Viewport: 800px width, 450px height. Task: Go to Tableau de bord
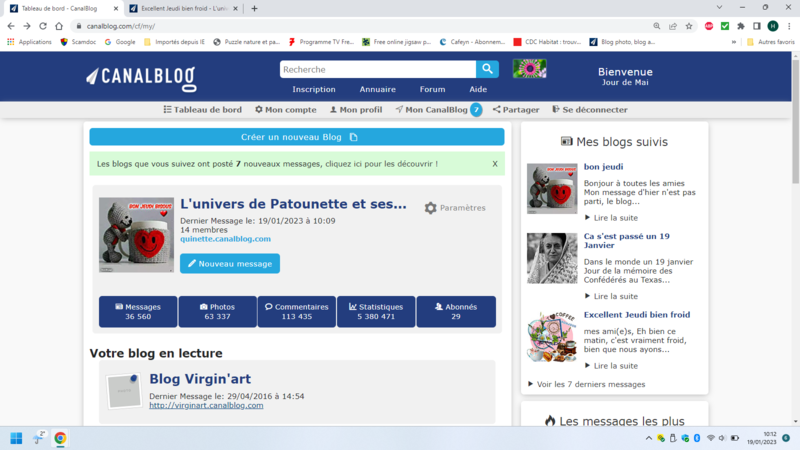[x=203, y=110]
